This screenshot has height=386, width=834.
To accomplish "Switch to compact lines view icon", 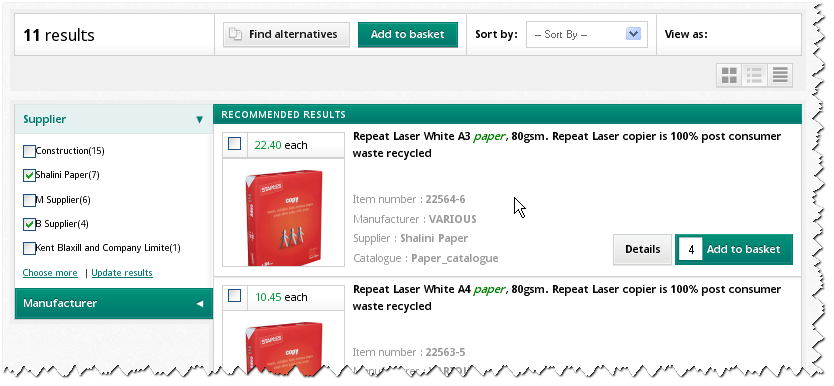I will coord(780,75).
